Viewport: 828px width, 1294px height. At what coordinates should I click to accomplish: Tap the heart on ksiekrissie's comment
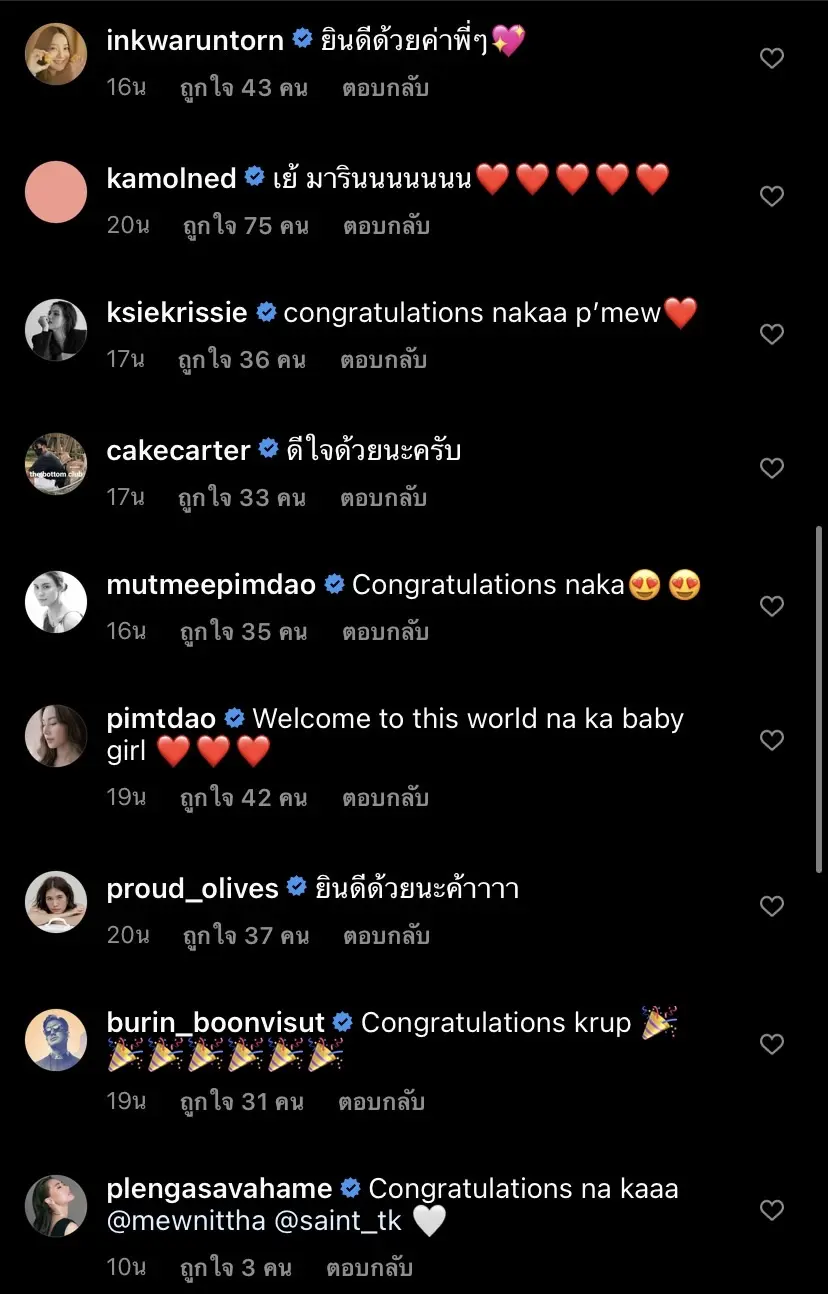point(772,334)
